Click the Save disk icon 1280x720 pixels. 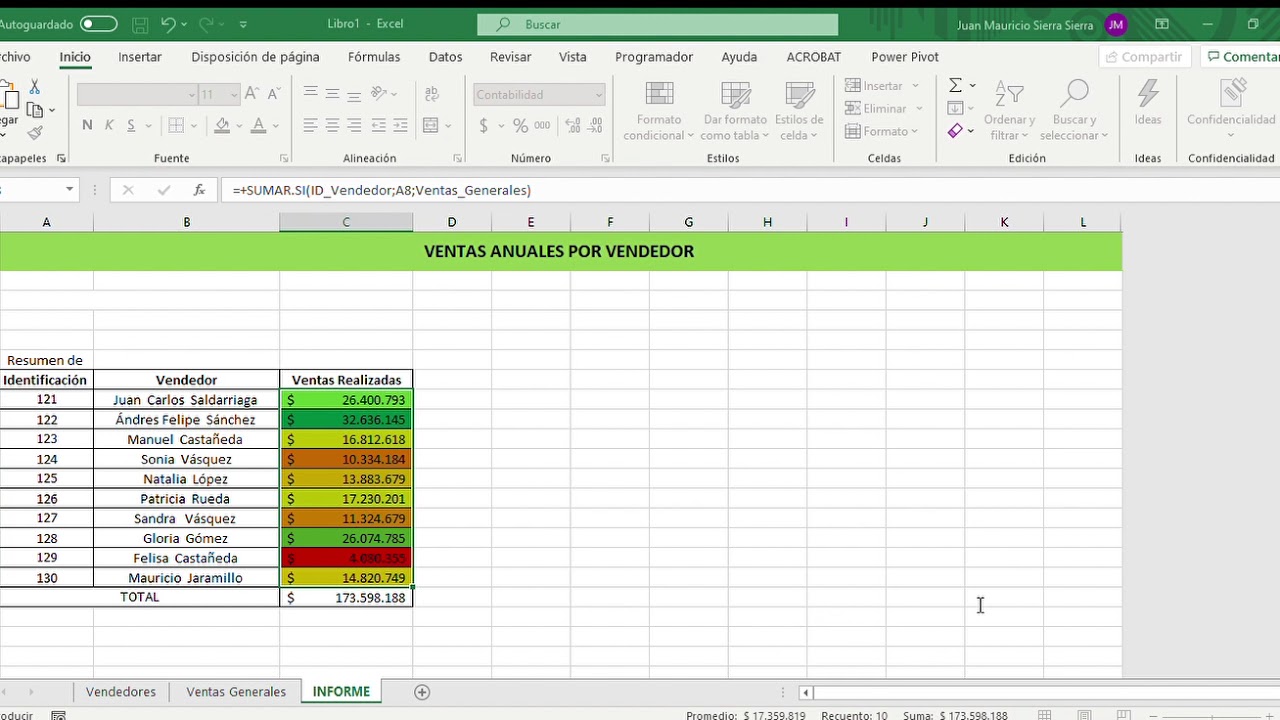(140, 24)
